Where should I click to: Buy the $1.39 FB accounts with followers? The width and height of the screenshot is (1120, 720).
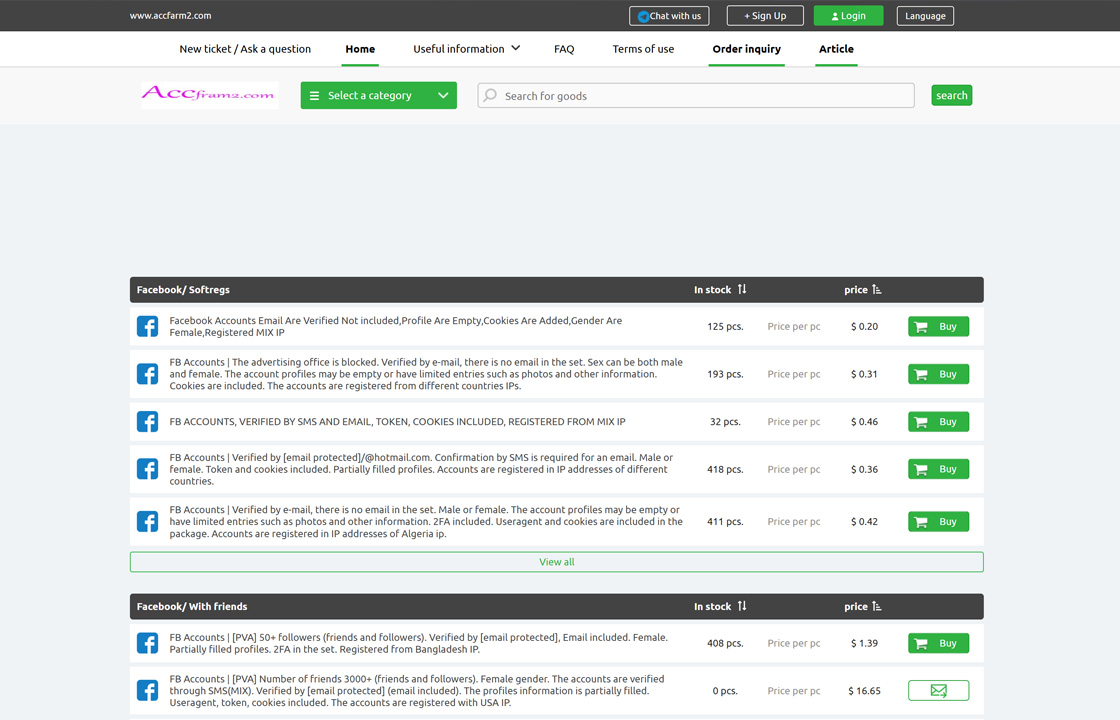(939, 643)
